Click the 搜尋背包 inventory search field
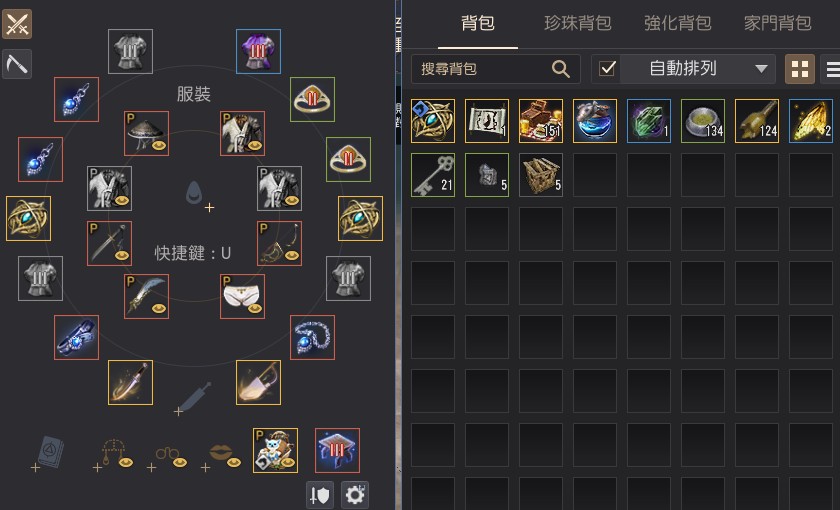 tap(496, 69)
